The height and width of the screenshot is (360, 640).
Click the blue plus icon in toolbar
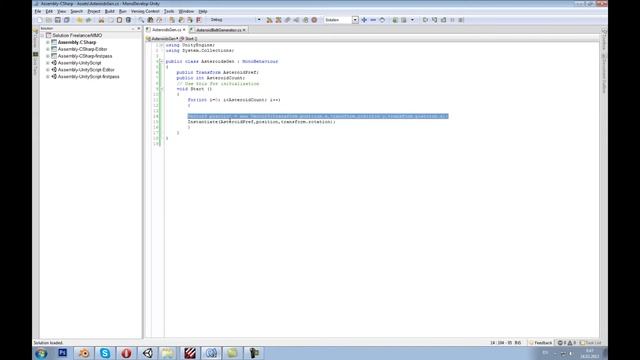(364, 20)
